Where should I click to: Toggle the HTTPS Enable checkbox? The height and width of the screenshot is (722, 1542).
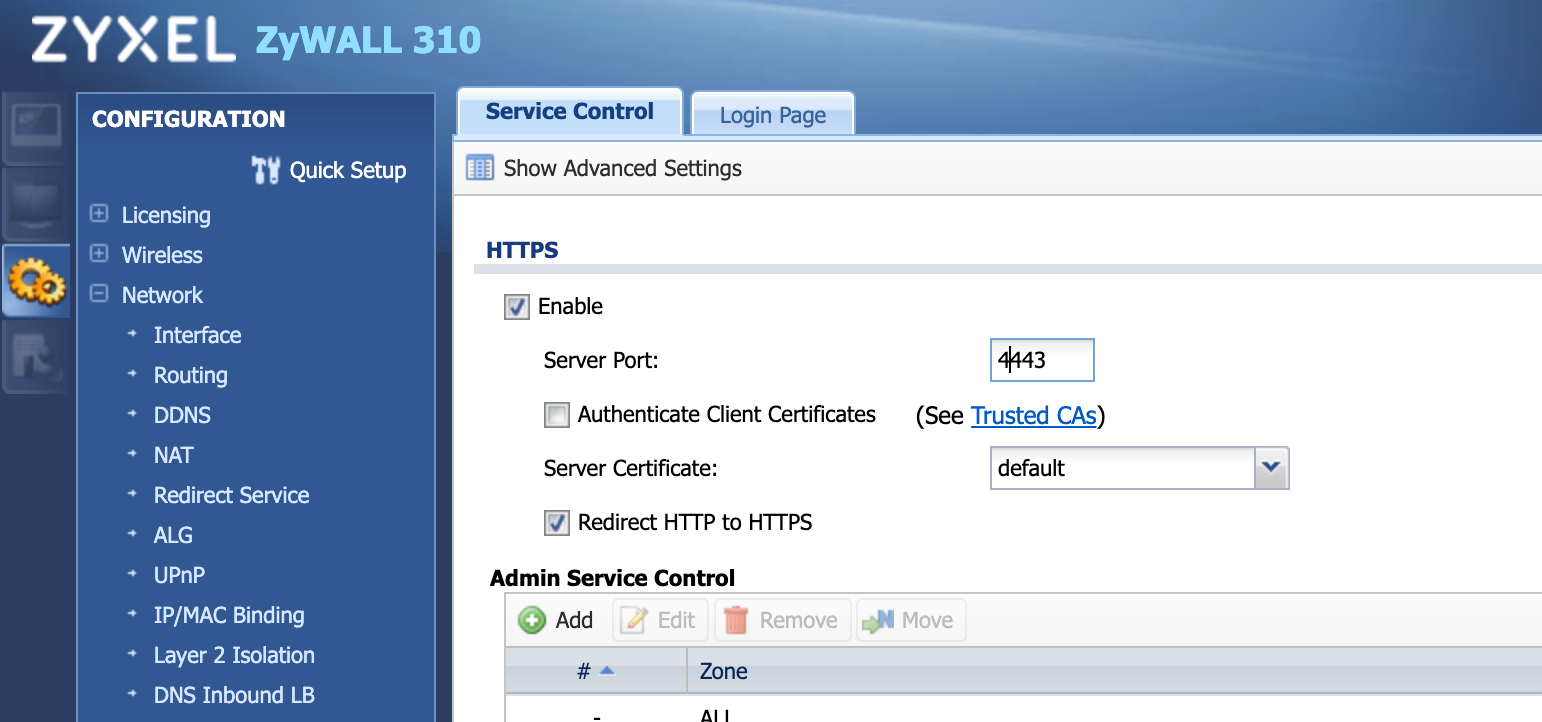(516, 306)
